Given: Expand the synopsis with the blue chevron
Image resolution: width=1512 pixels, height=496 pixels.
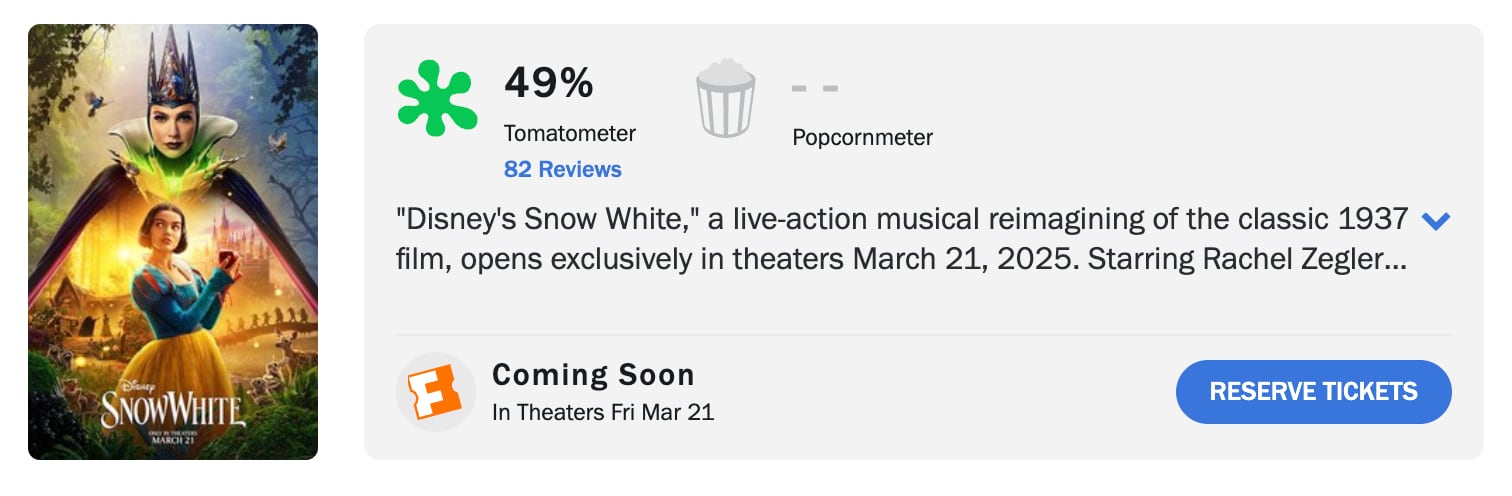Looking at the screenshot, I should pos(1435,221).
